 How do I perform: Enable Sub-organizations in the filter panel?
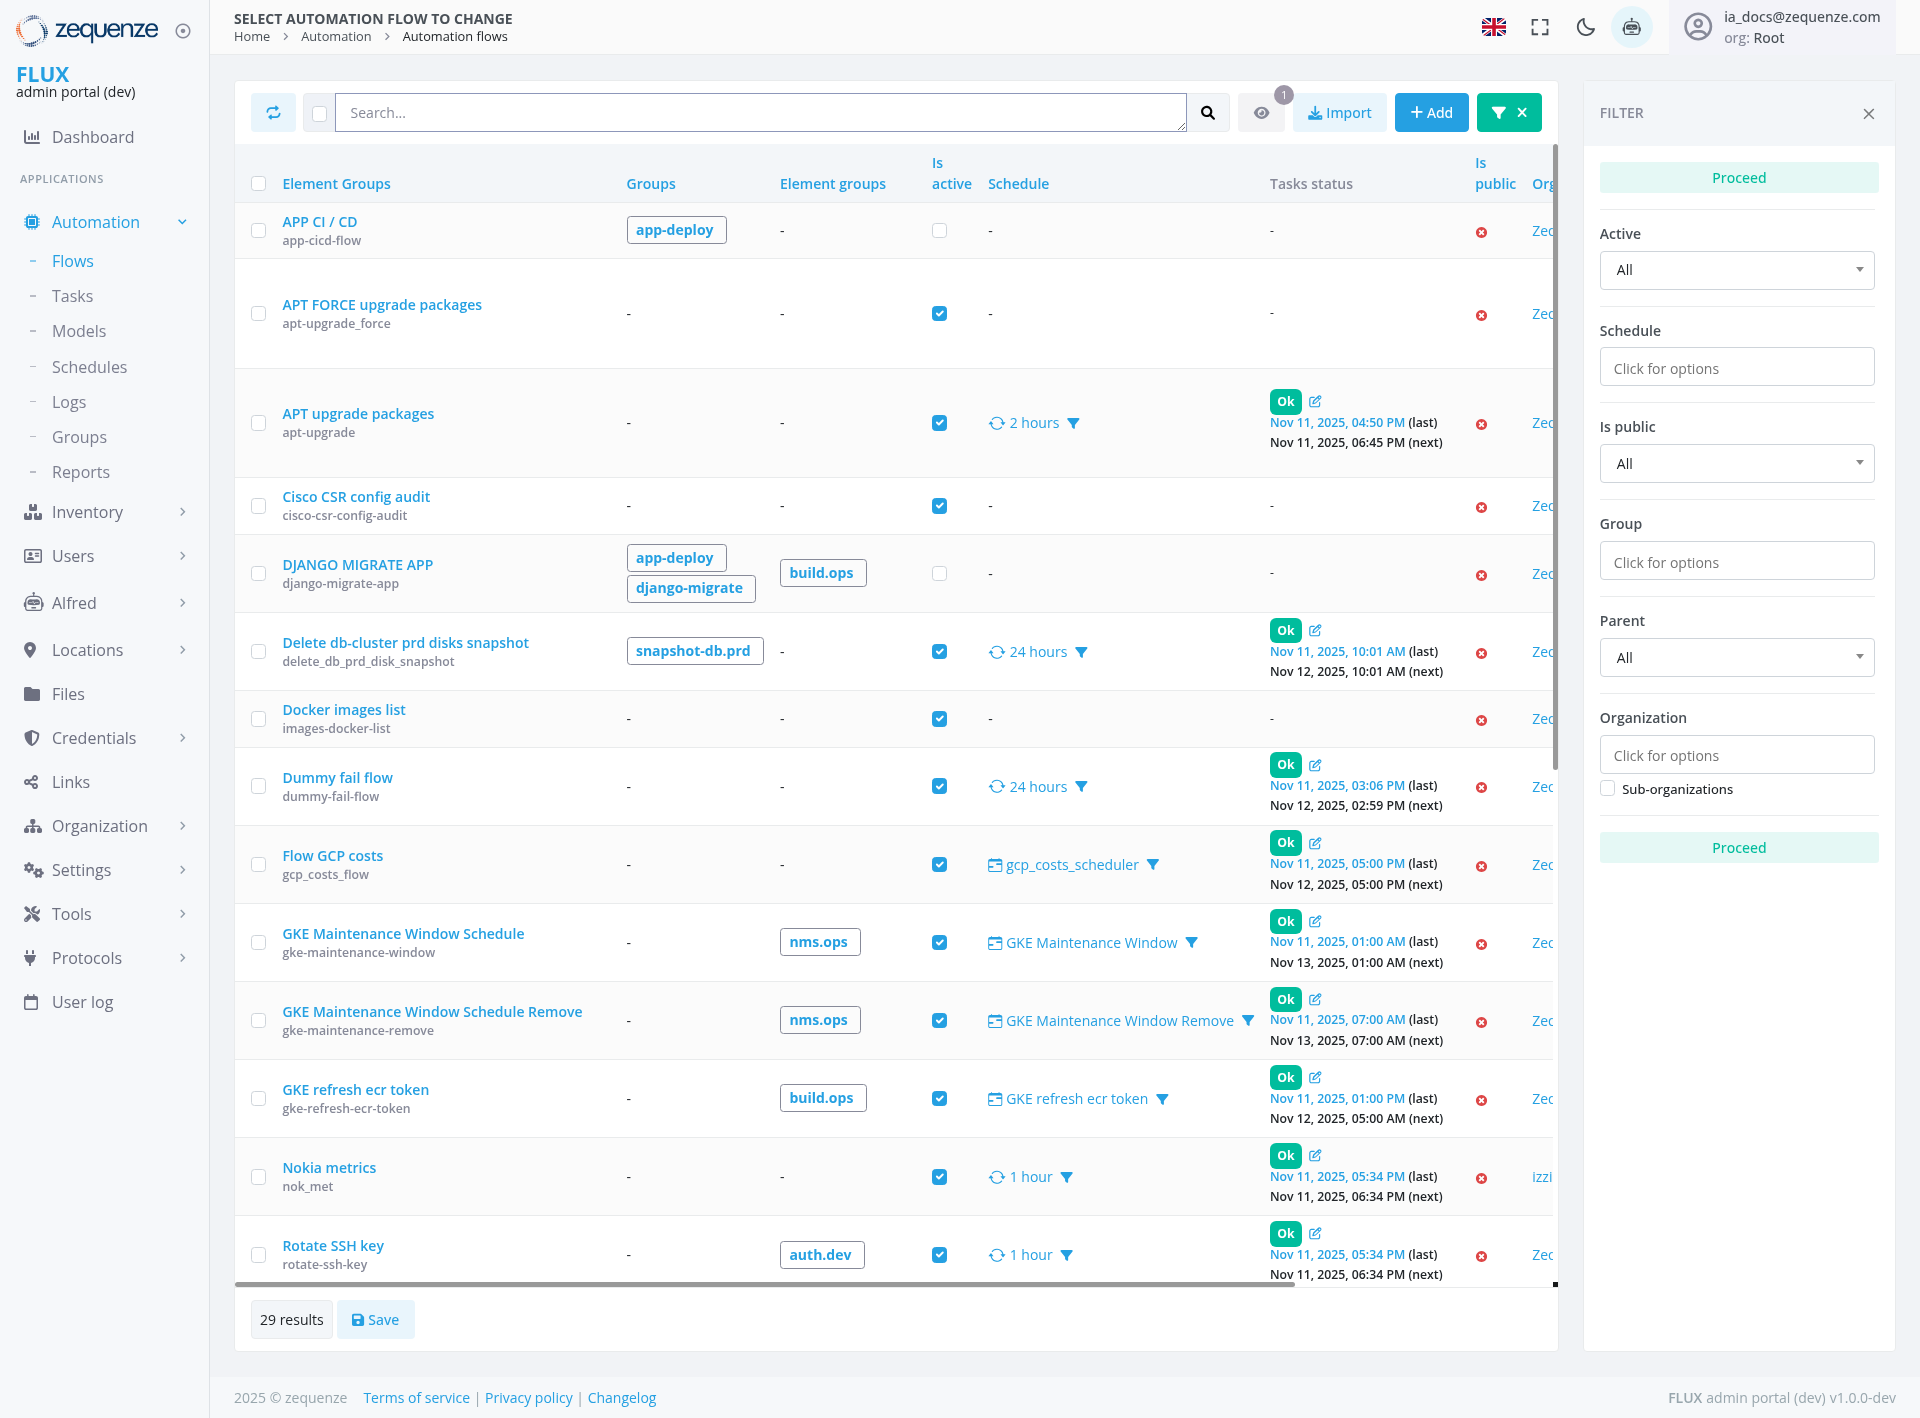(x=1607, y=788)
